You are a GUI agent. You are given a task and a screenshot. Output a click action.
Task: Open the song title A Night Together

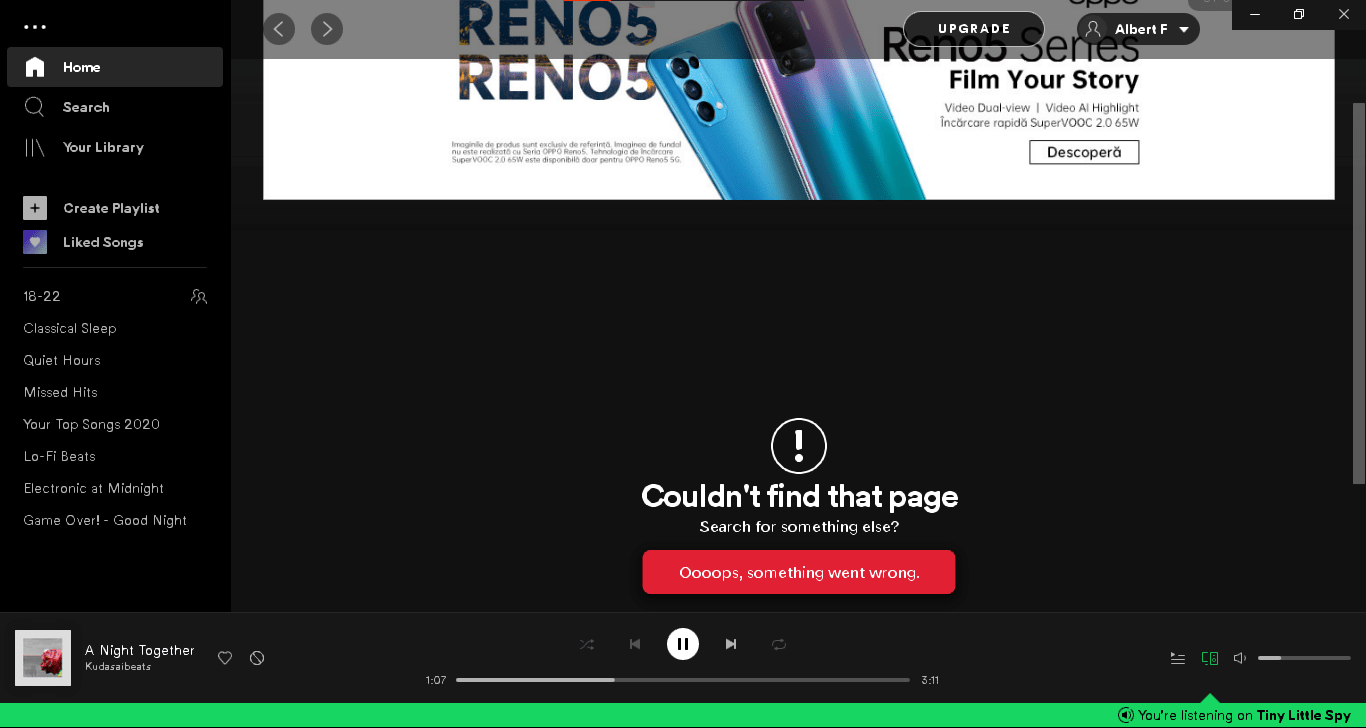pyautogui.click(x=140, y=650)
